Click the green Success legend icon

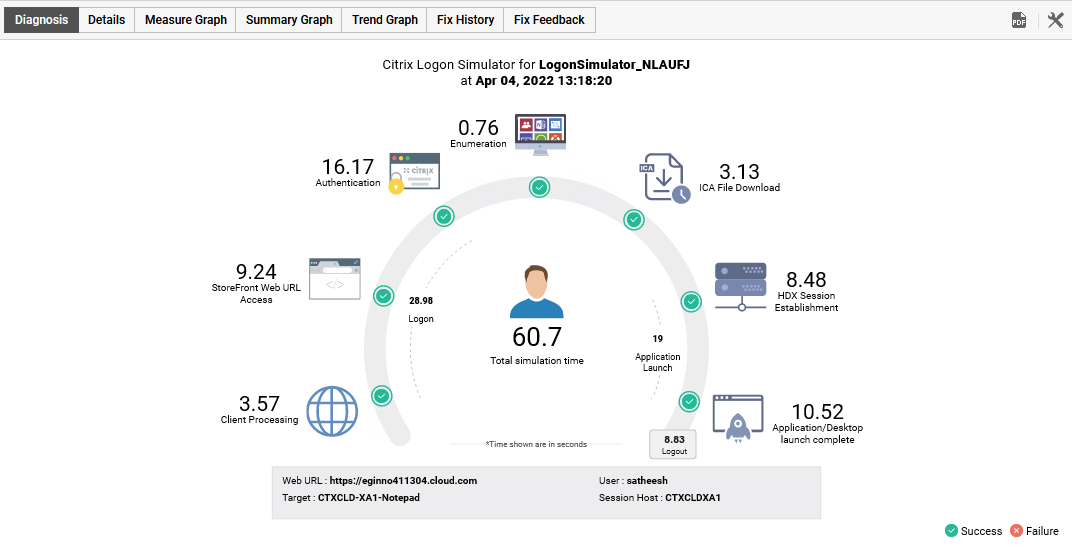point(951,531)
